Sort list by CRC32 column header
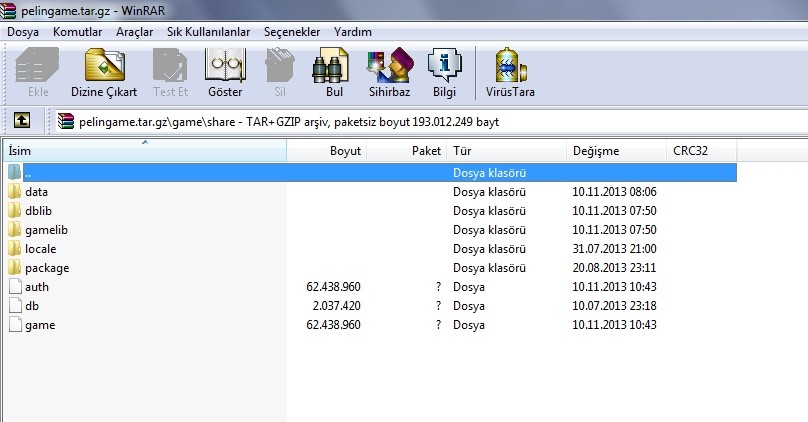The height and width of the screenshot is (422, 808). (702, 151)
